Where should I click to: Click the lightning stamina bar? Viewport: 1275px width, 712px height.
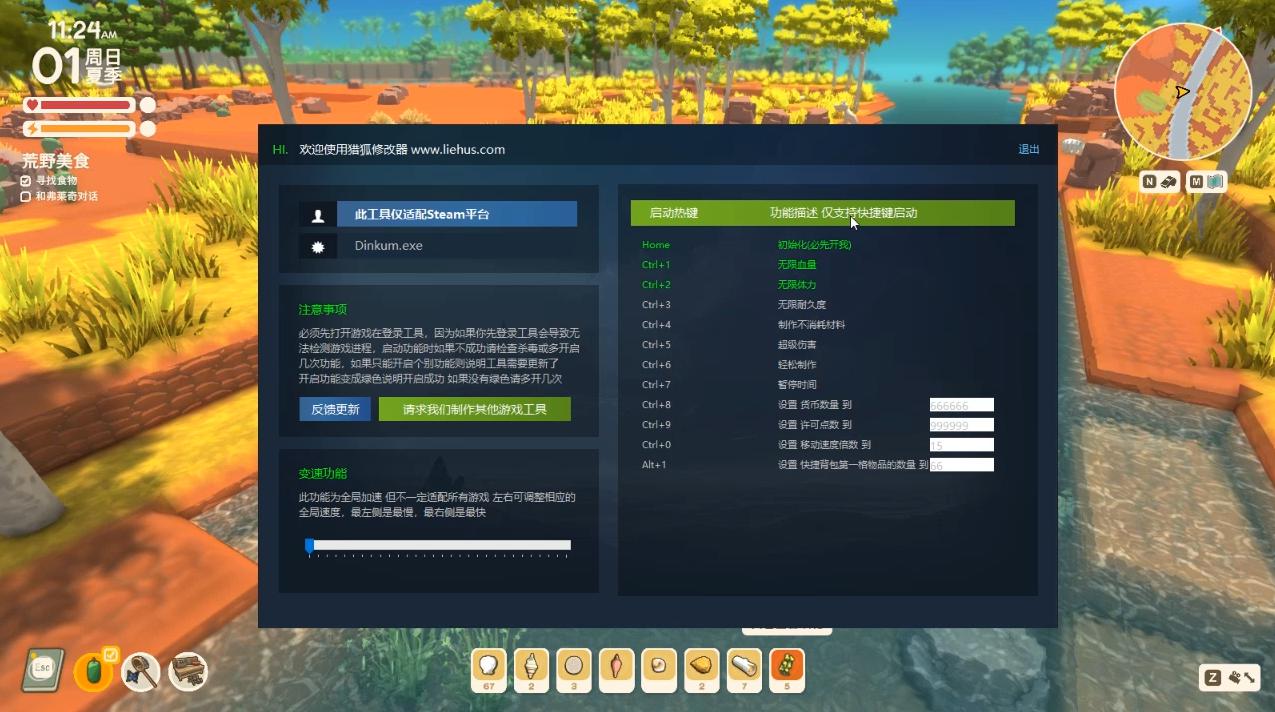[x=80, y=128]
